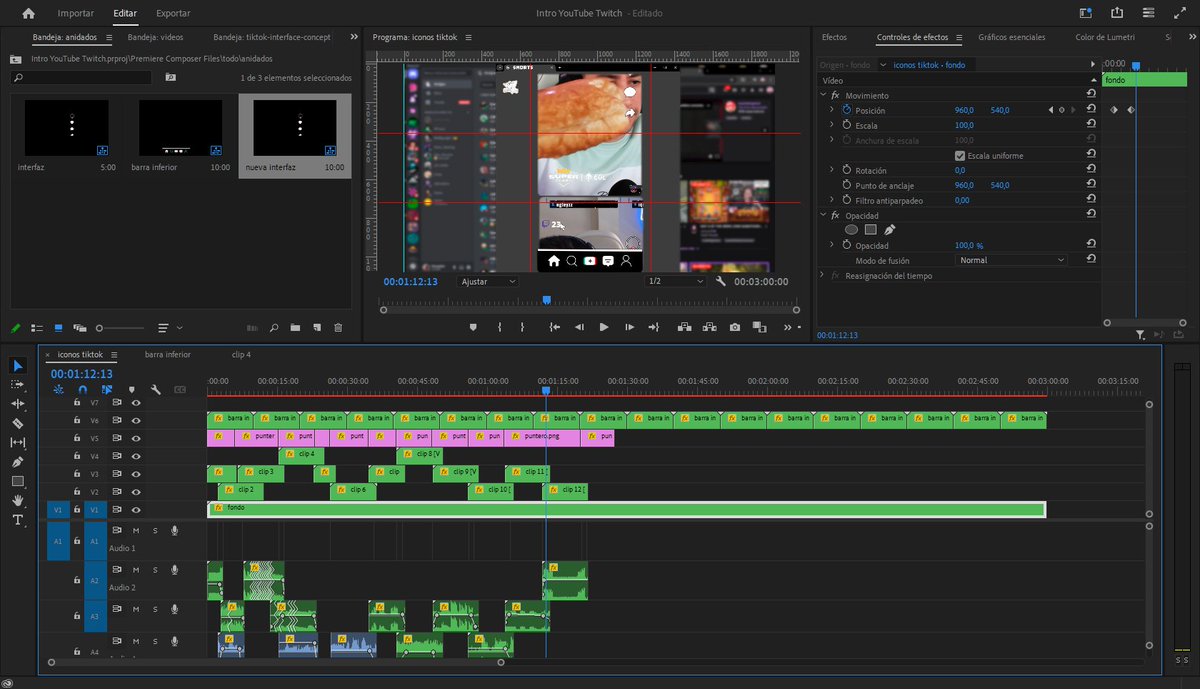Step back one frame in Program monitor

coord(579,327)
